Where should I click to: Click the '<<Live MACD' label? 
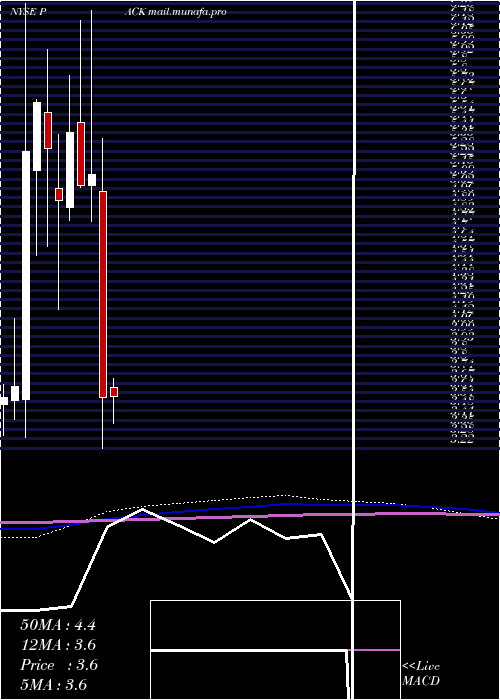point(421,674)
